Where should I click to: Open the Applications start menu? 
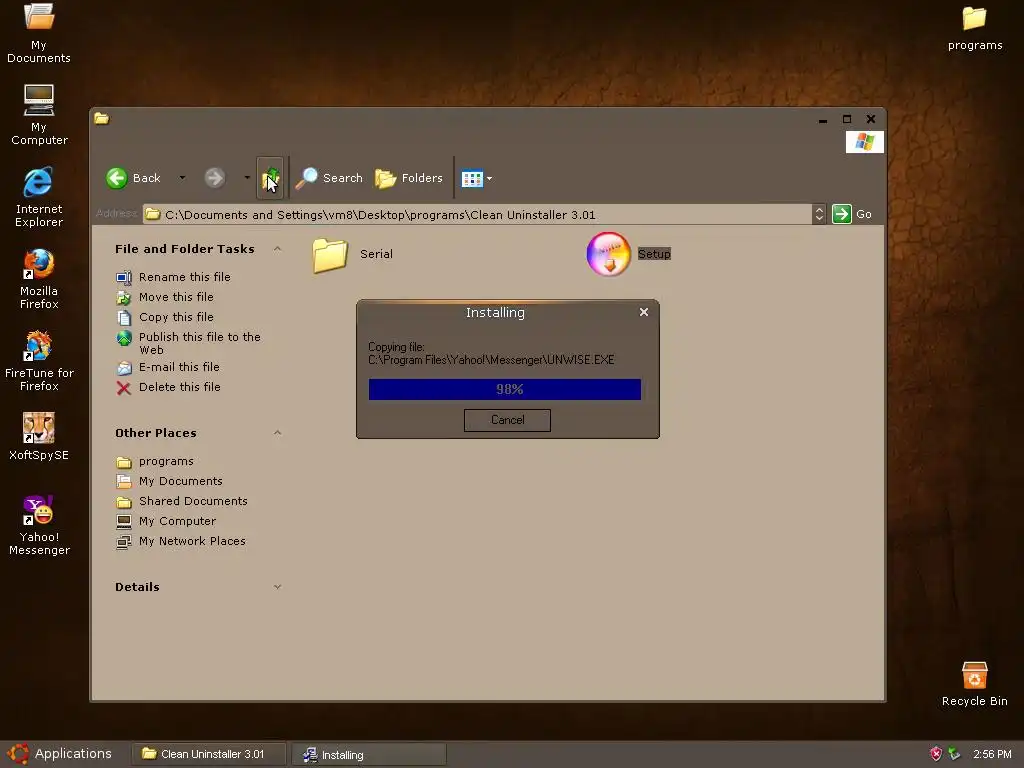point(60,754)
